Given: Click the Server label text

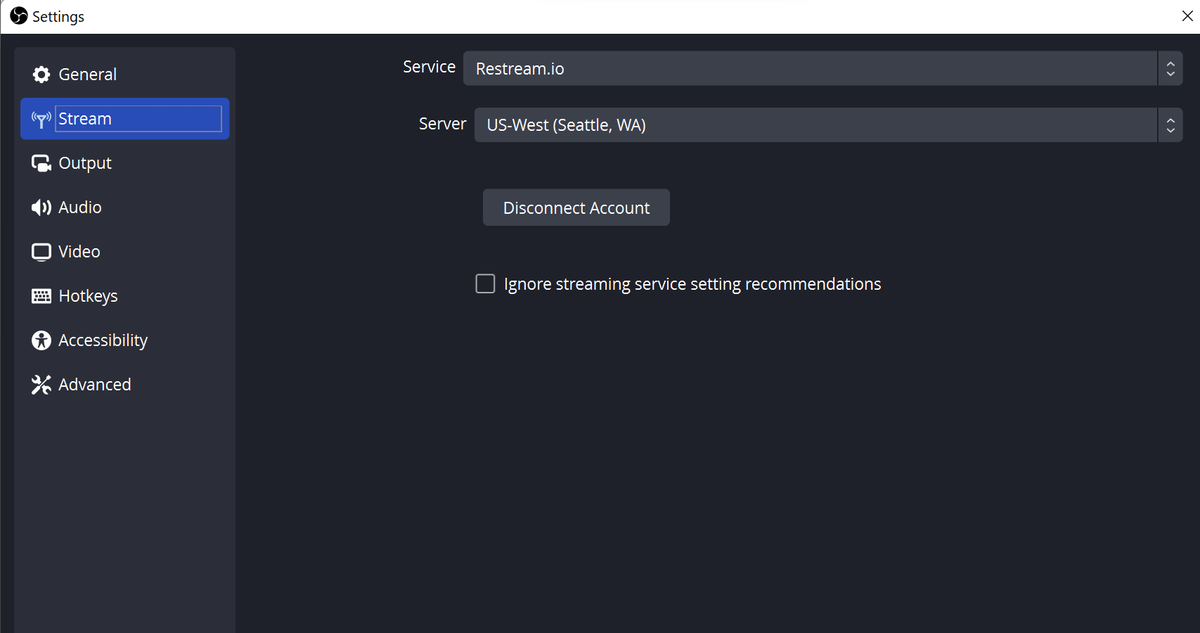Looking at the screenshot, I should [443, 124].
